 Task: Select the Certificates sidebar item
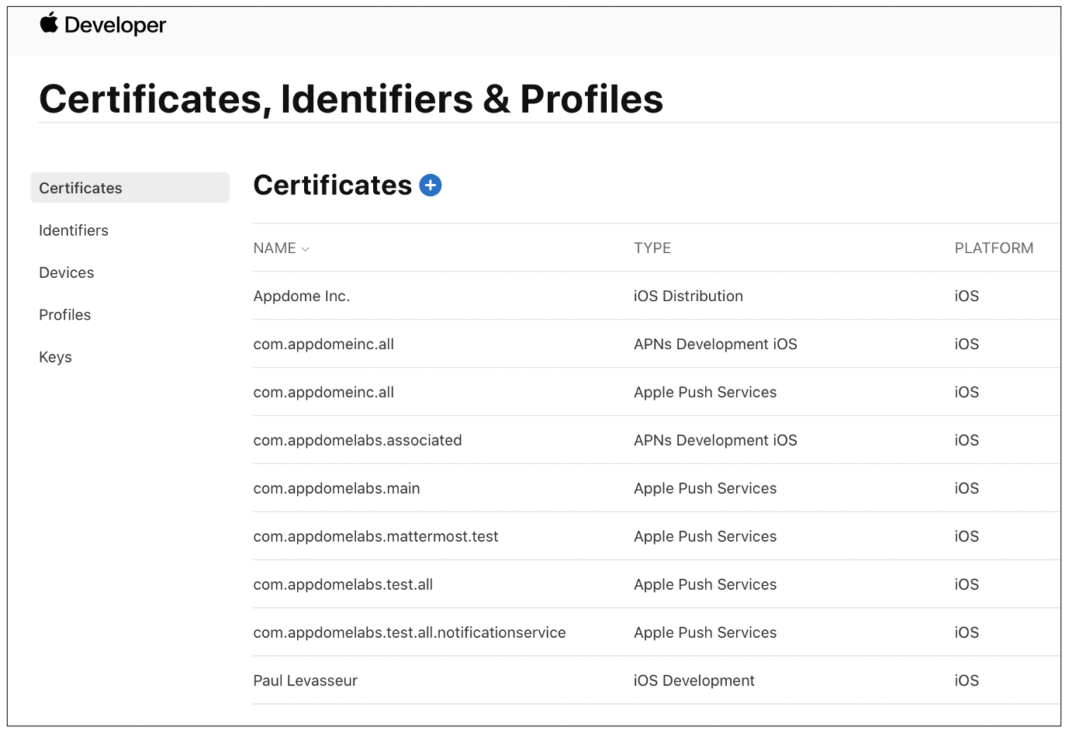coord(80,188)
